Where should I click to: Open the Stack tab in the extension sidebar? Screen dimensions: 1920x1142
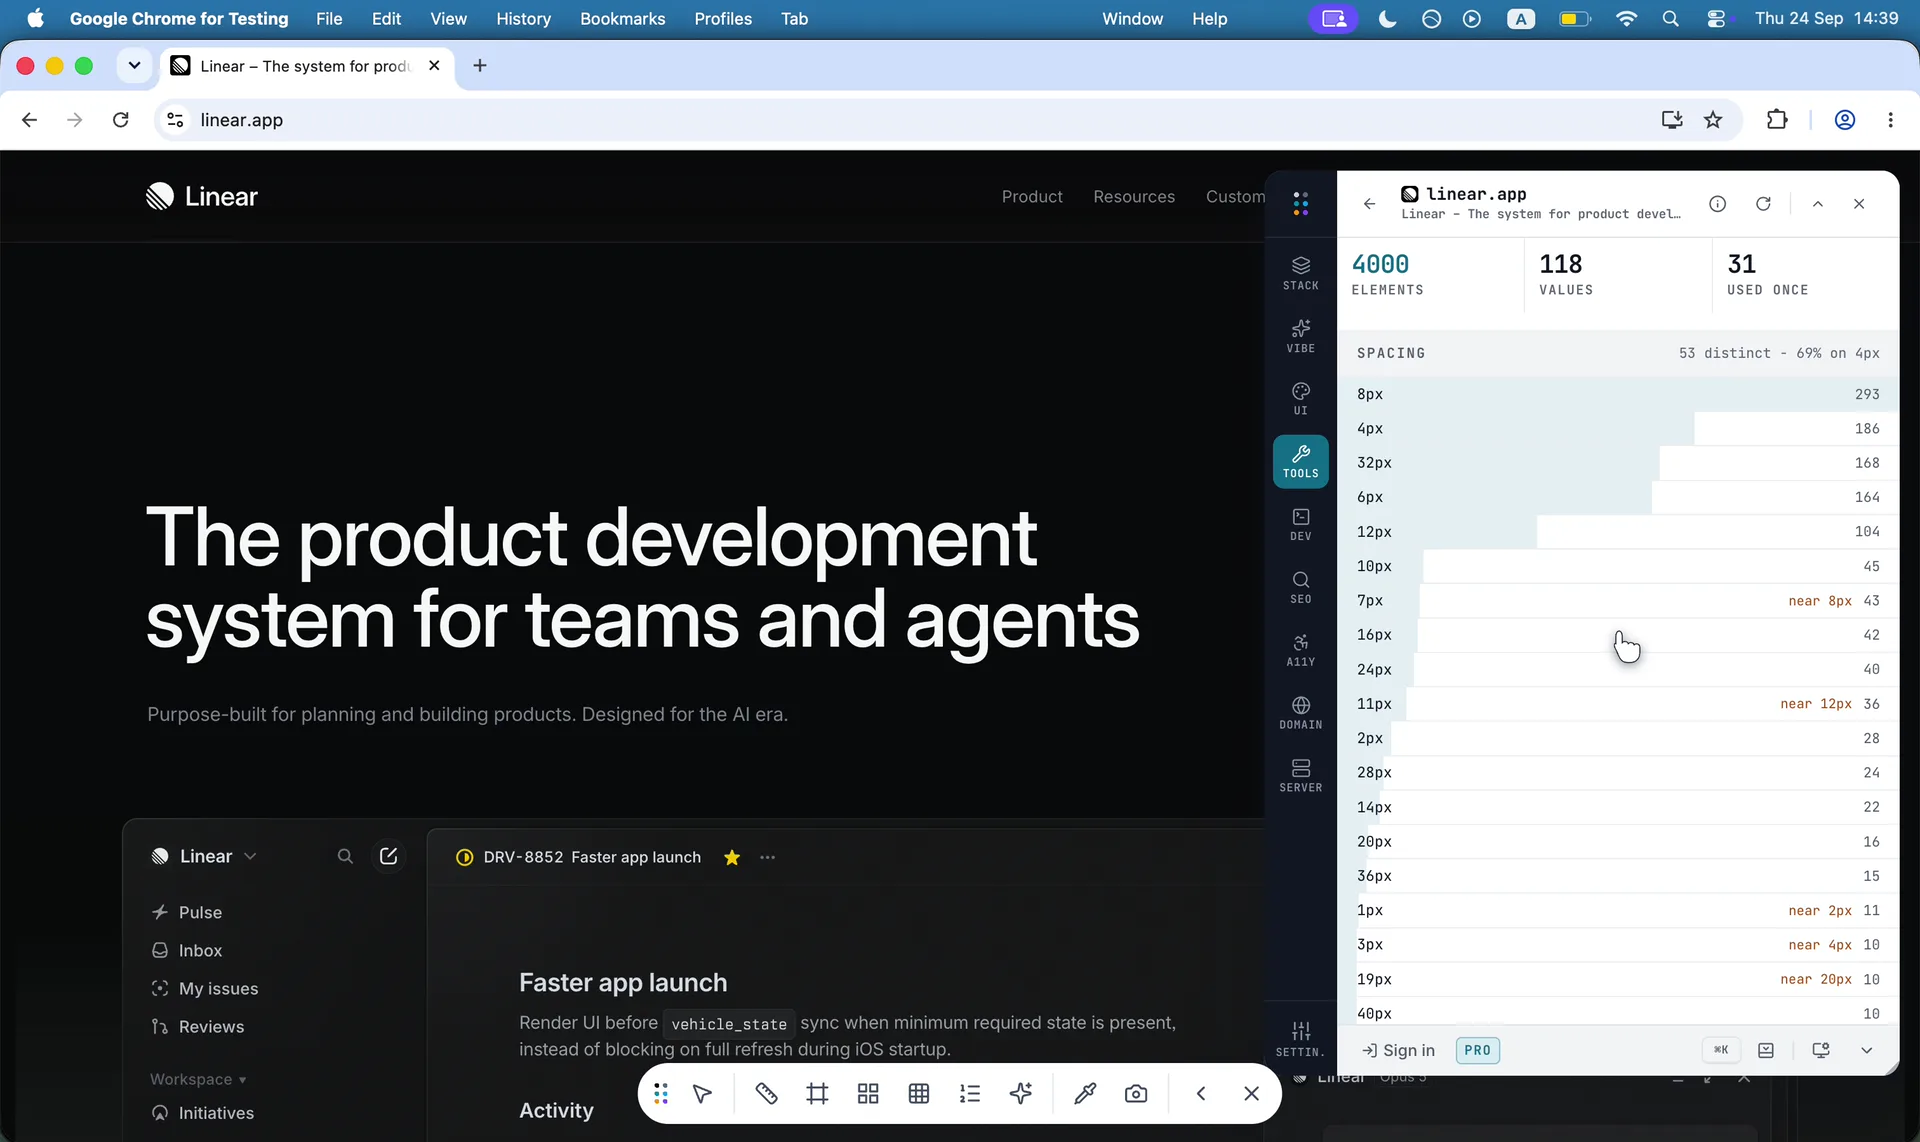tap(1300, 273)
